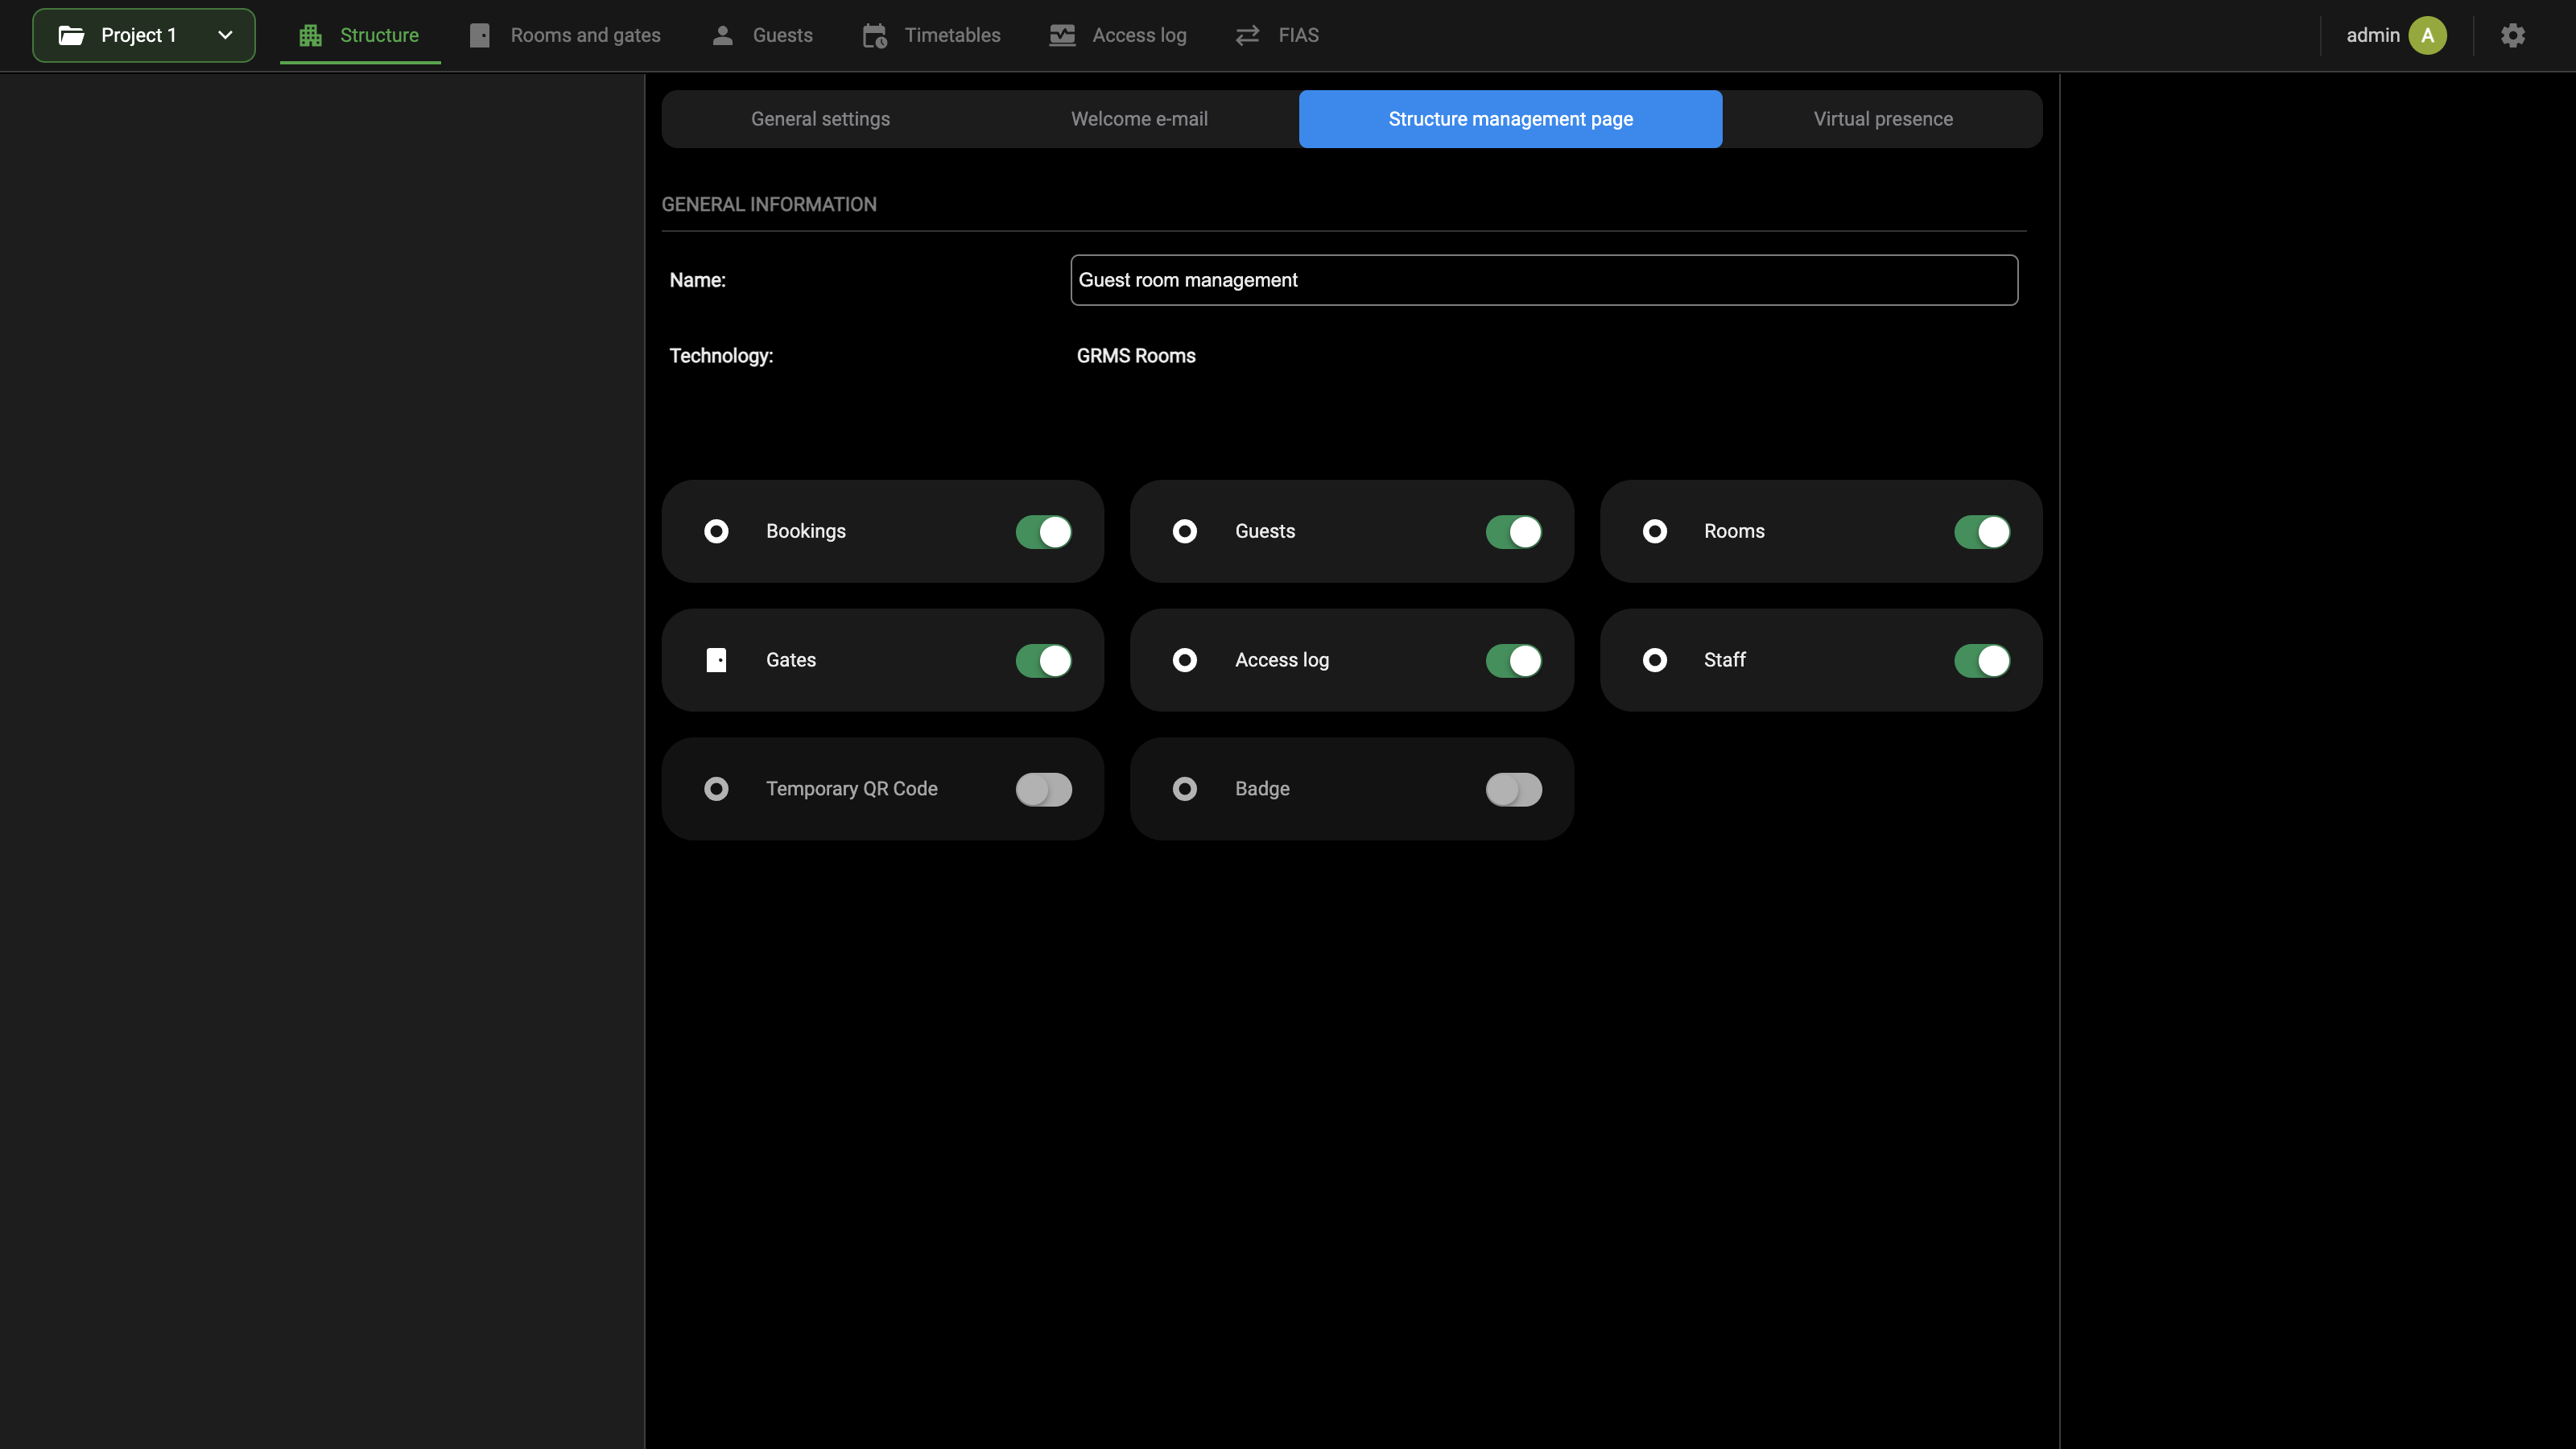The image size is (2576, 1449).
Task: Open settings via the gear icon
Action: coord(2512,35)
